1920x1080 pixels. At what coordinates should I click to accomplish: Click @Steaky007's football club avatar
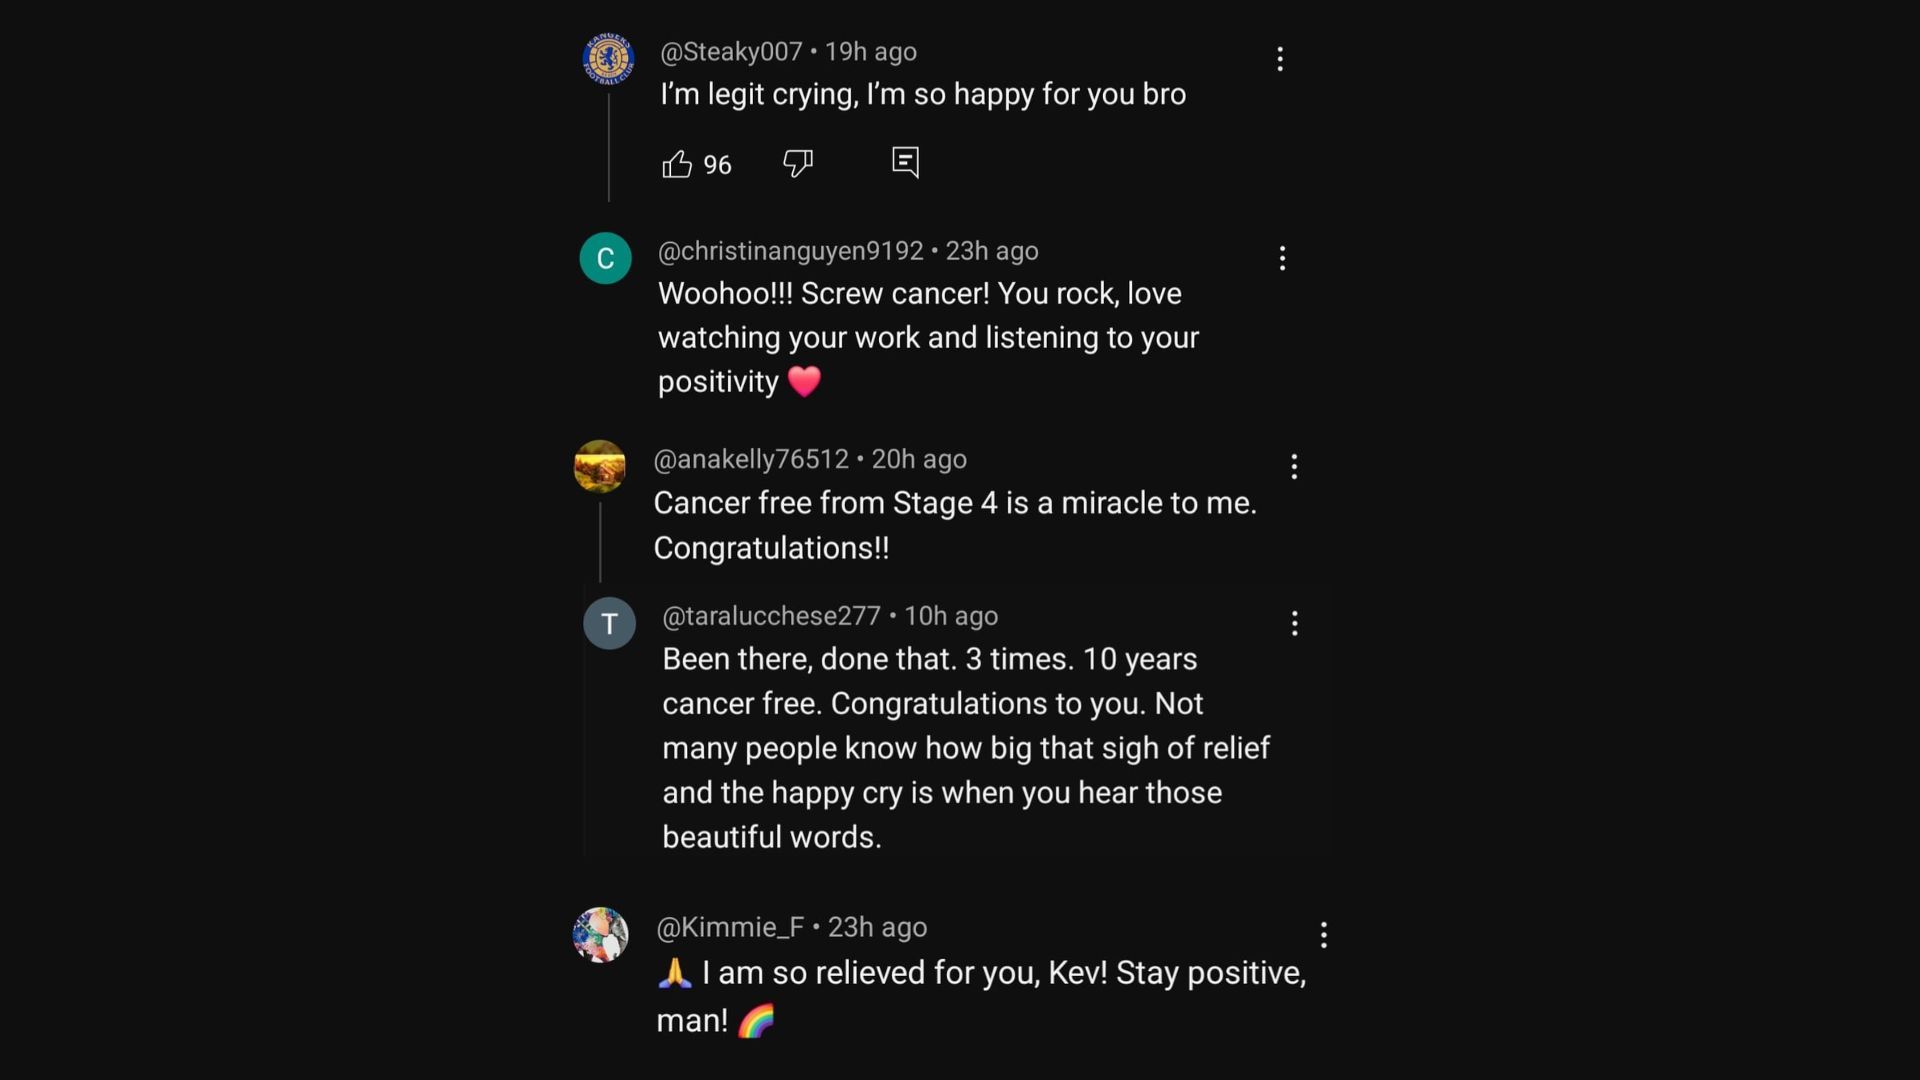click(x=608, y=59)
